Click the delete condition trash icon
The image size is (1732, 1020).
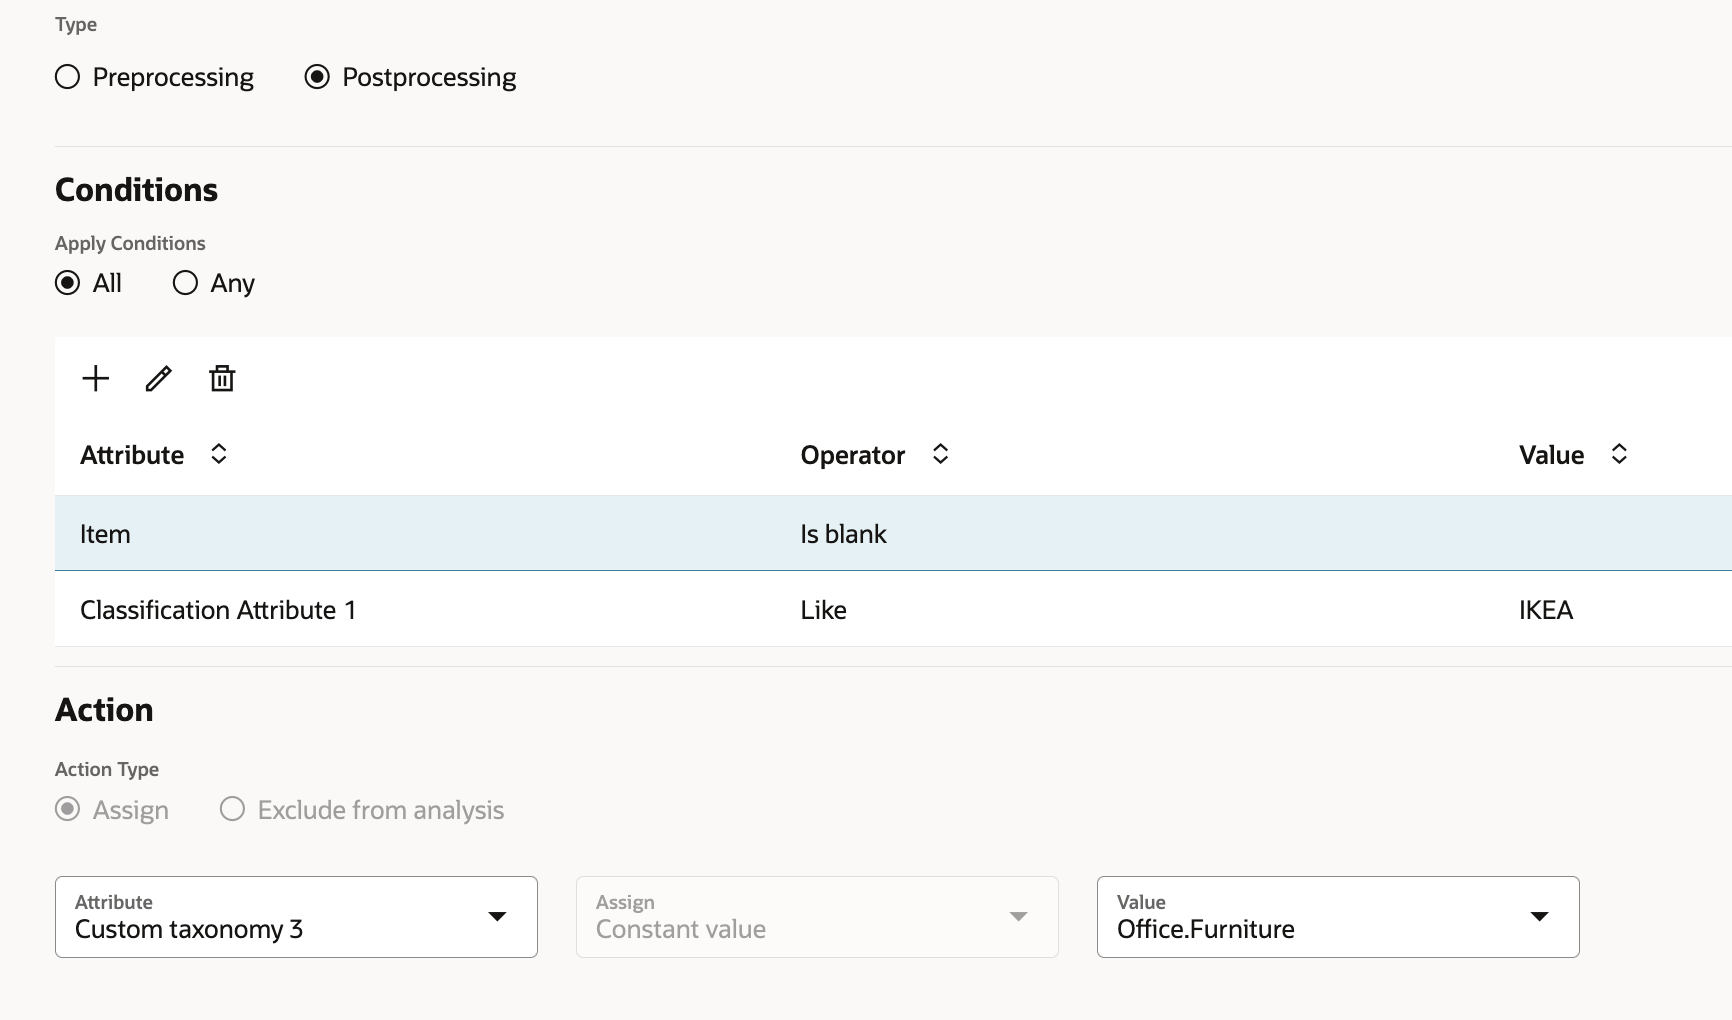pyautogui.click(x=222, y=379)
